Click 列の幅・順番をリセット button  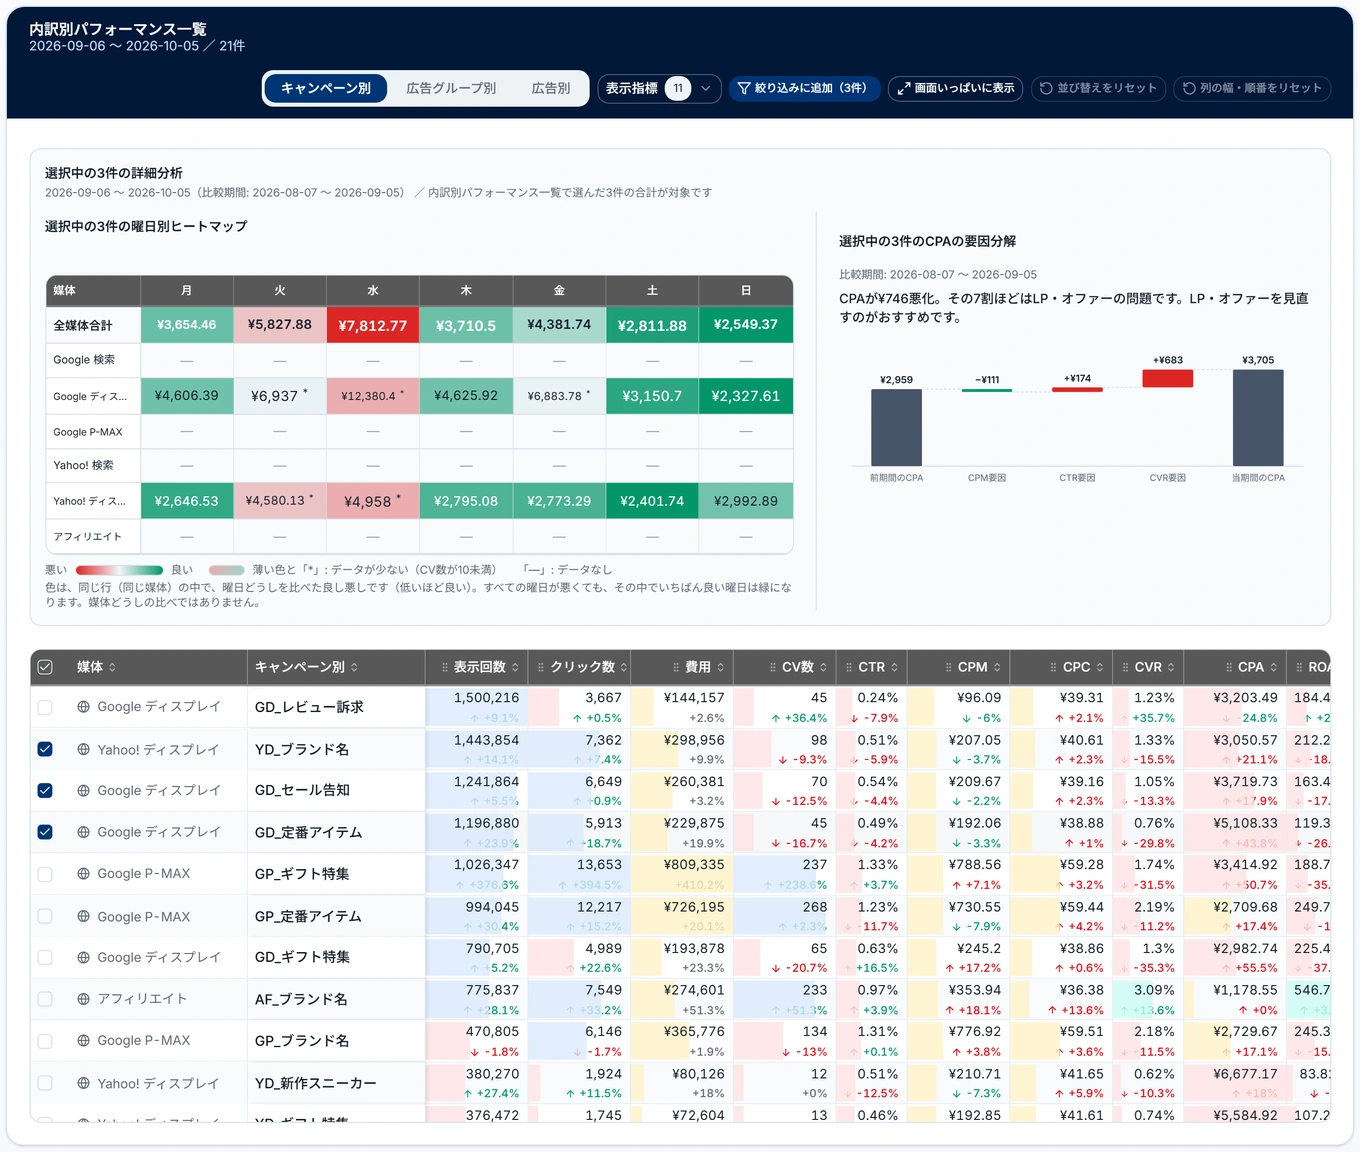point(1252,88)
